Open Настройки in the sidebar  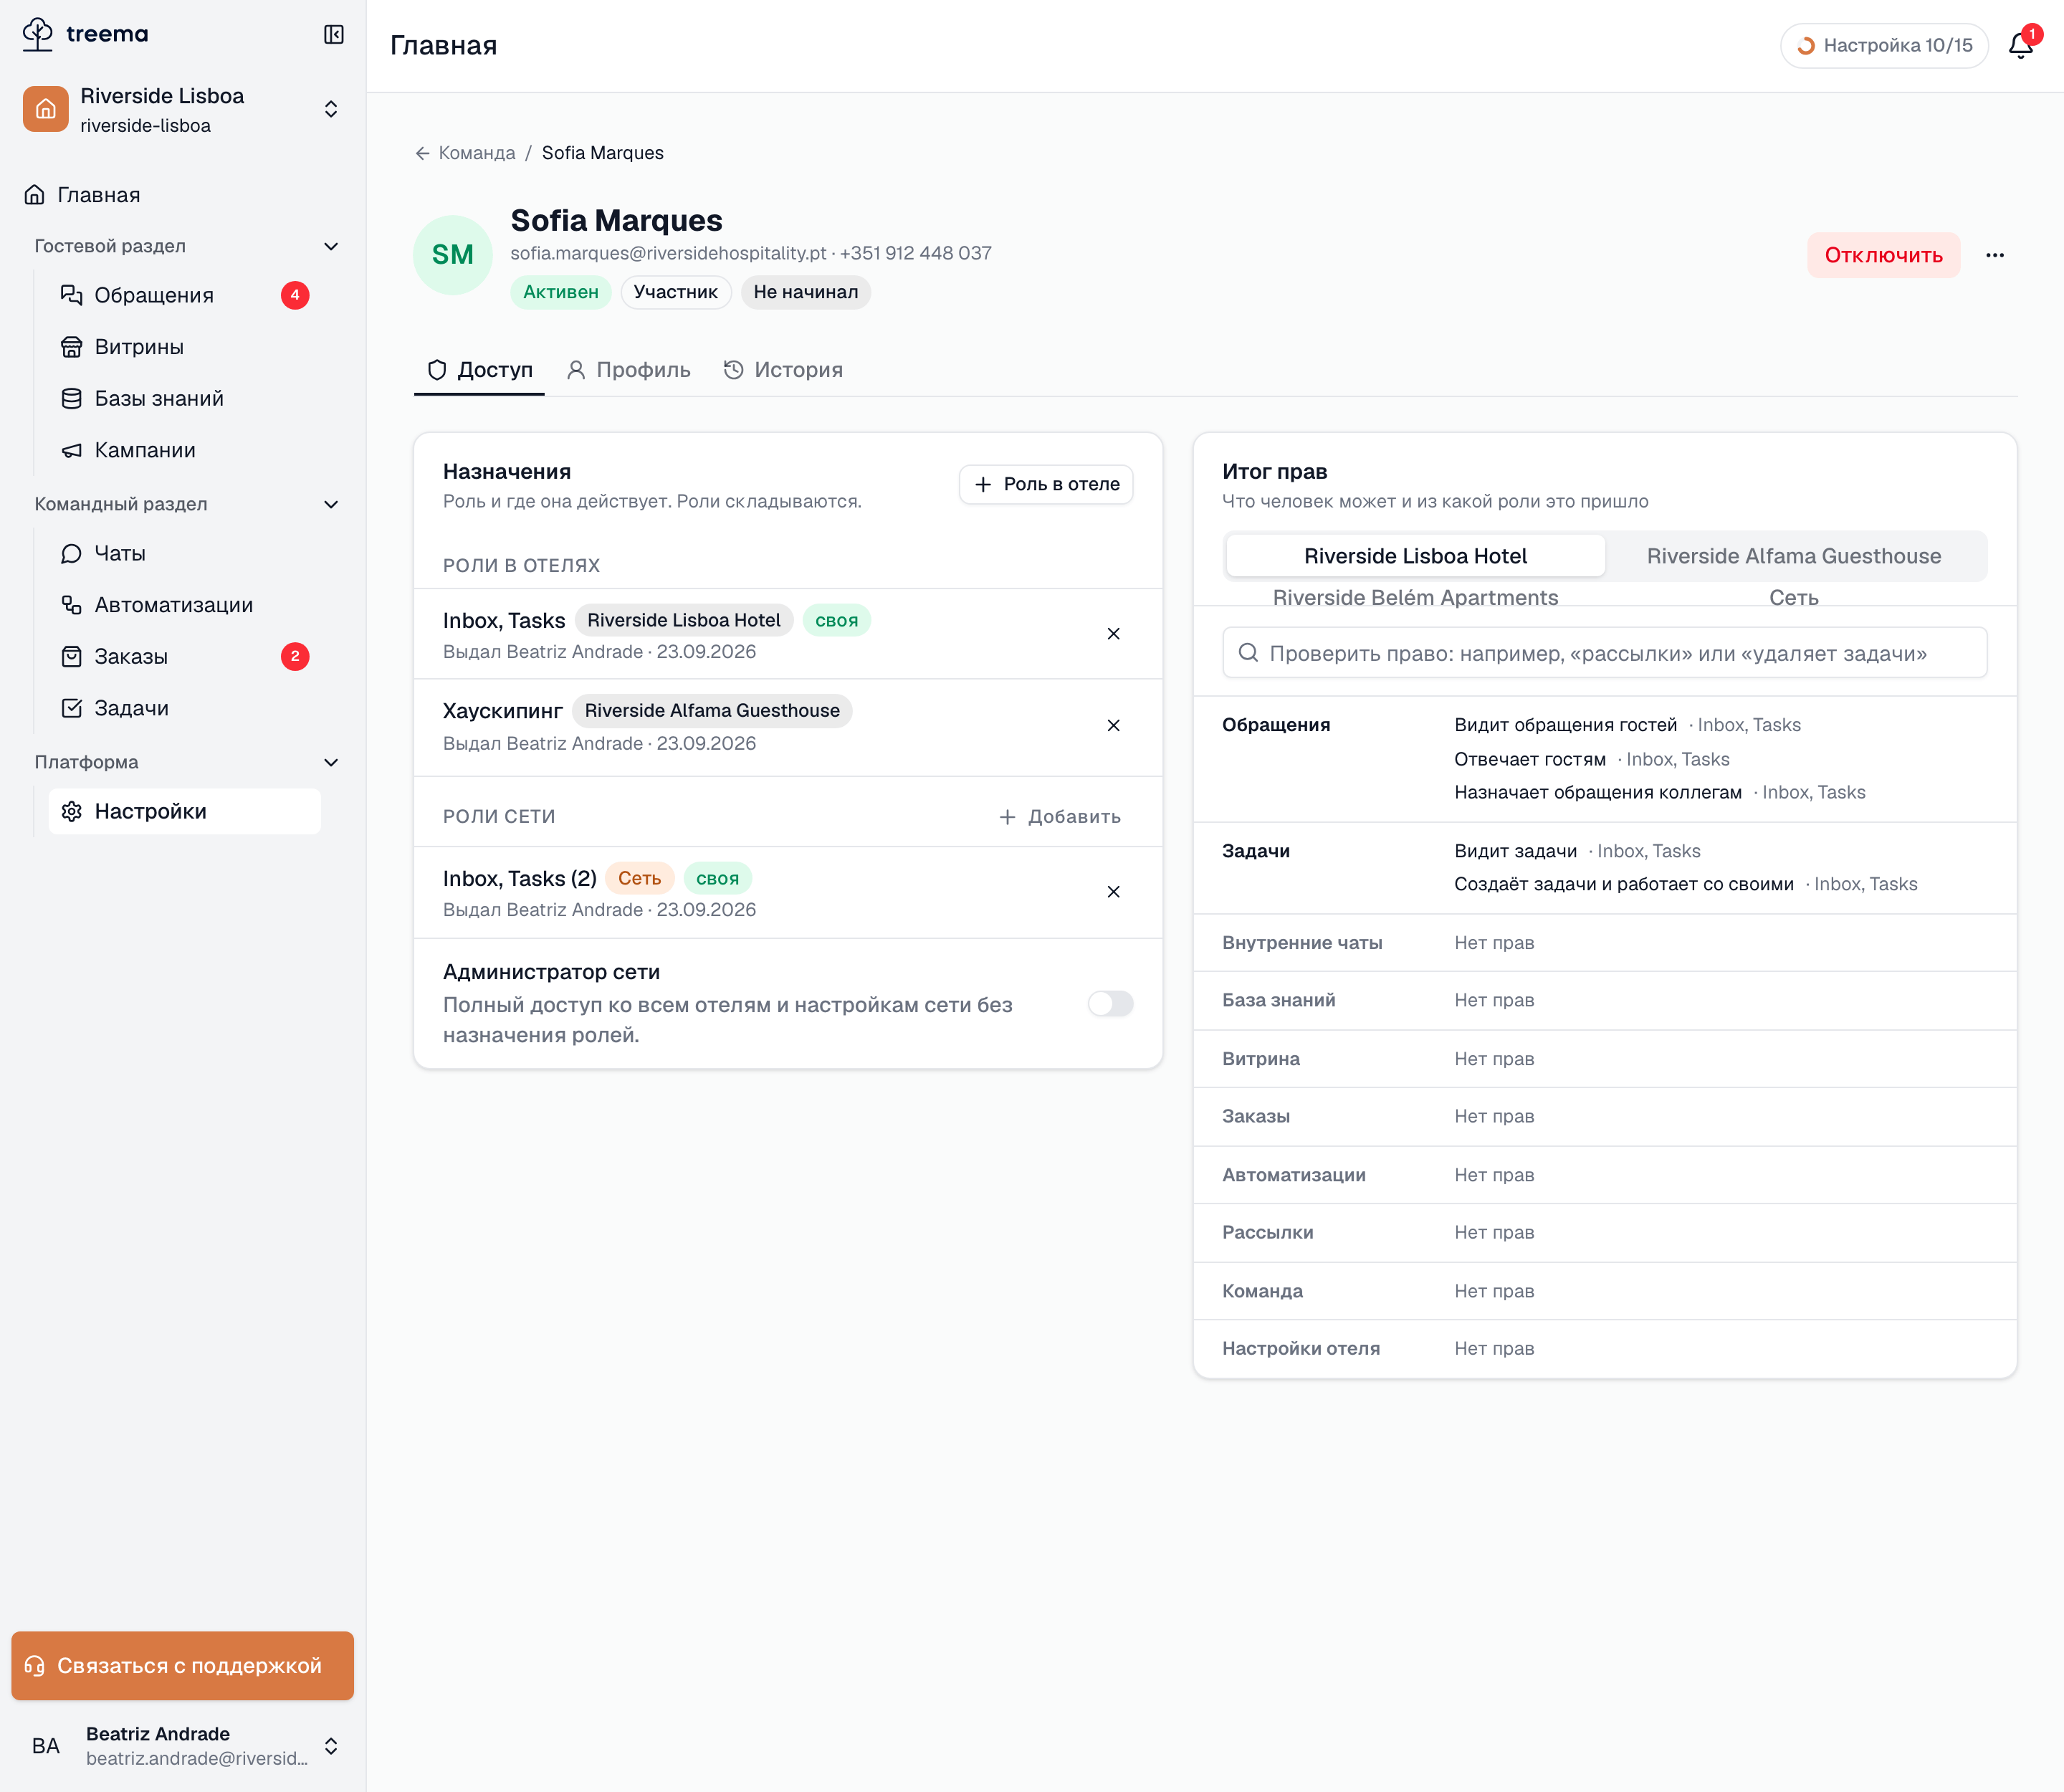click(185, 811)
